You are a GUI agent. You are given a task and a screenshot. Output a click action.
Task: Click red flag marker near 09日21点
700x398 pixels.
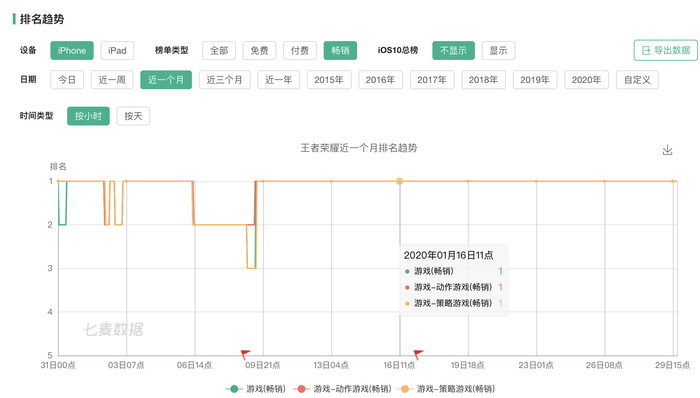[x=245, y=354]
